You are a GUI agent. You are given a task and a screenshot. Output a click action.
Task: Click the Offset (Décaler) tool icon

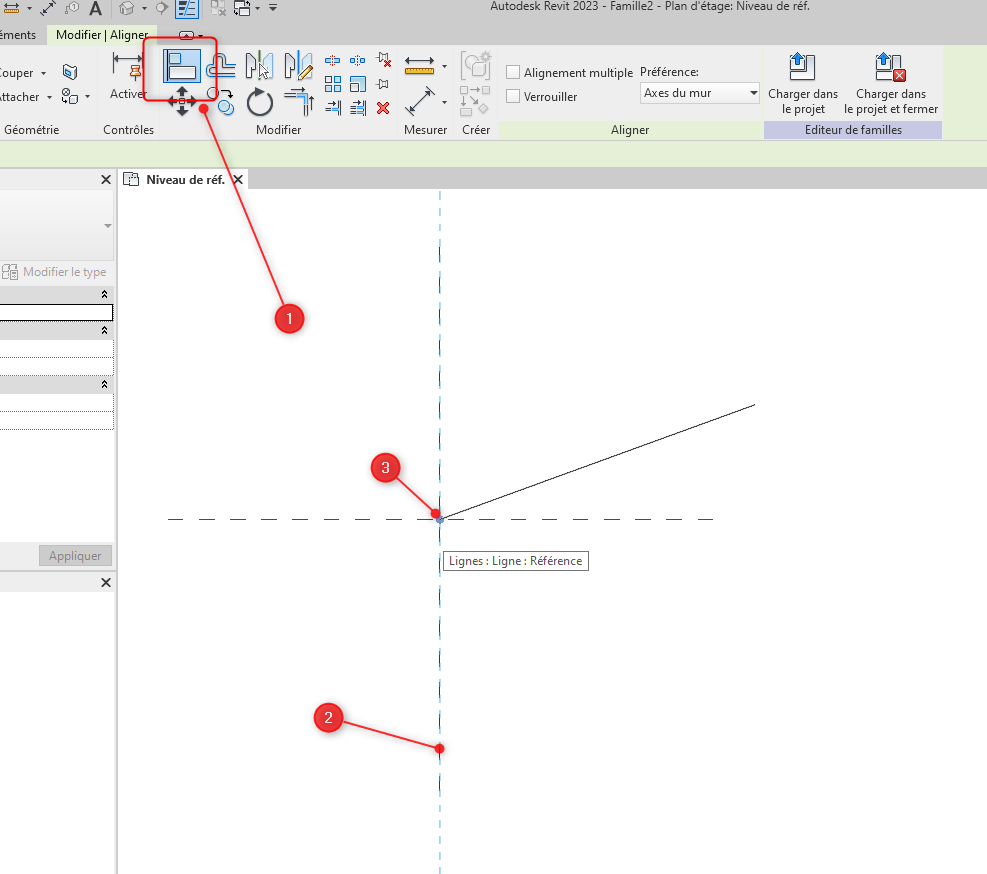pos(220,66)
